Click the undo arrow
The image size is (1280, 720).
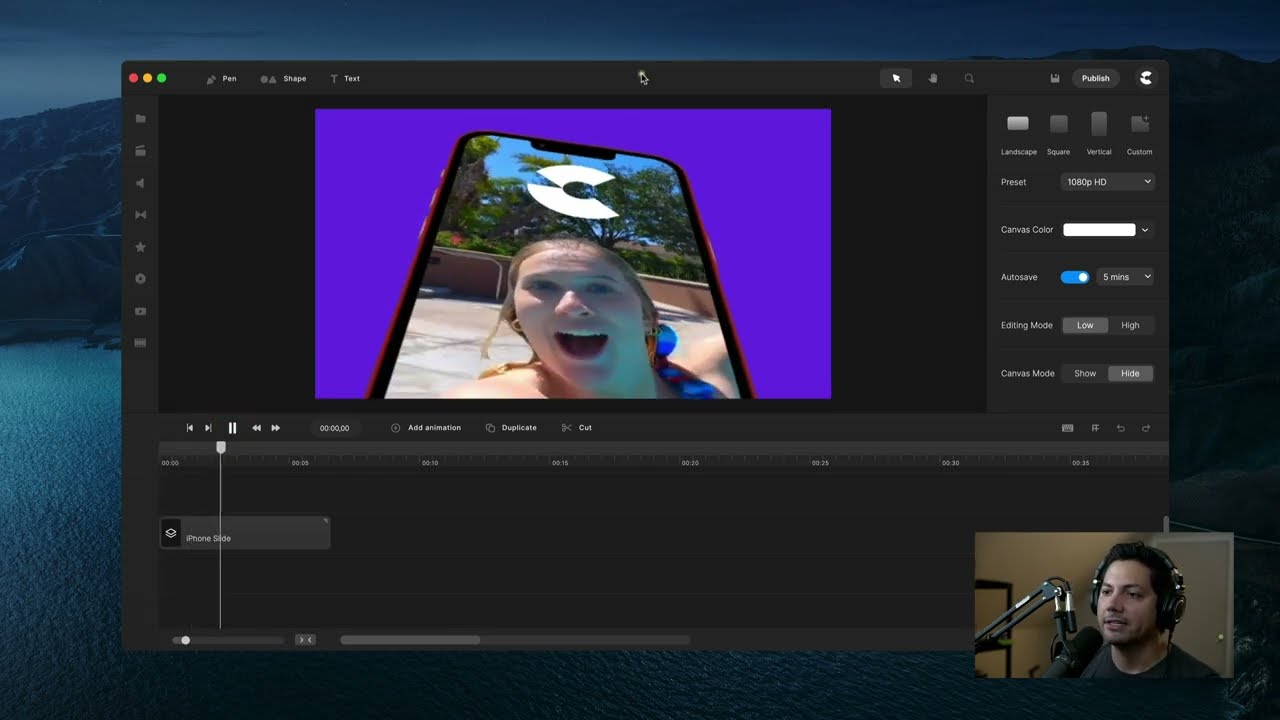(x=1121, y=428)
